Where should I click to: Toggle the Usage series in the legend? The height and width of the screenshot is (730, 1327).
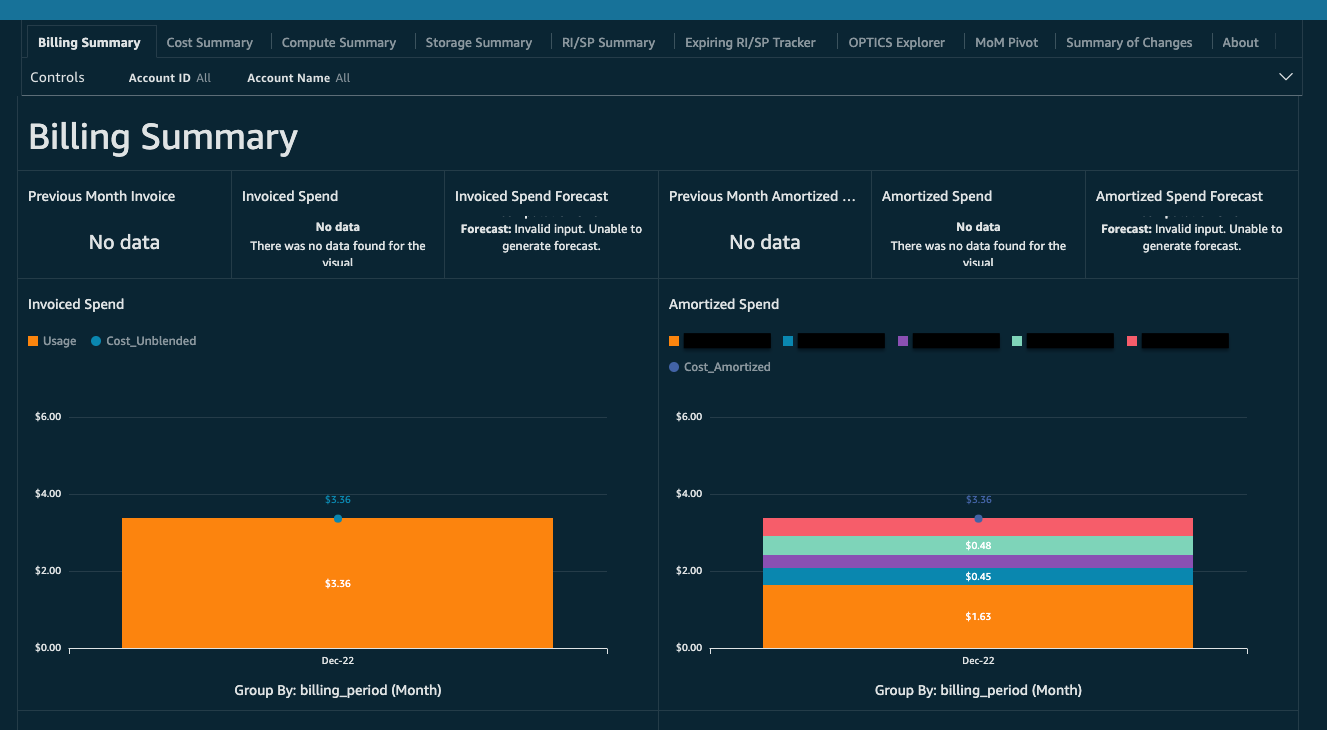[51, 340]
